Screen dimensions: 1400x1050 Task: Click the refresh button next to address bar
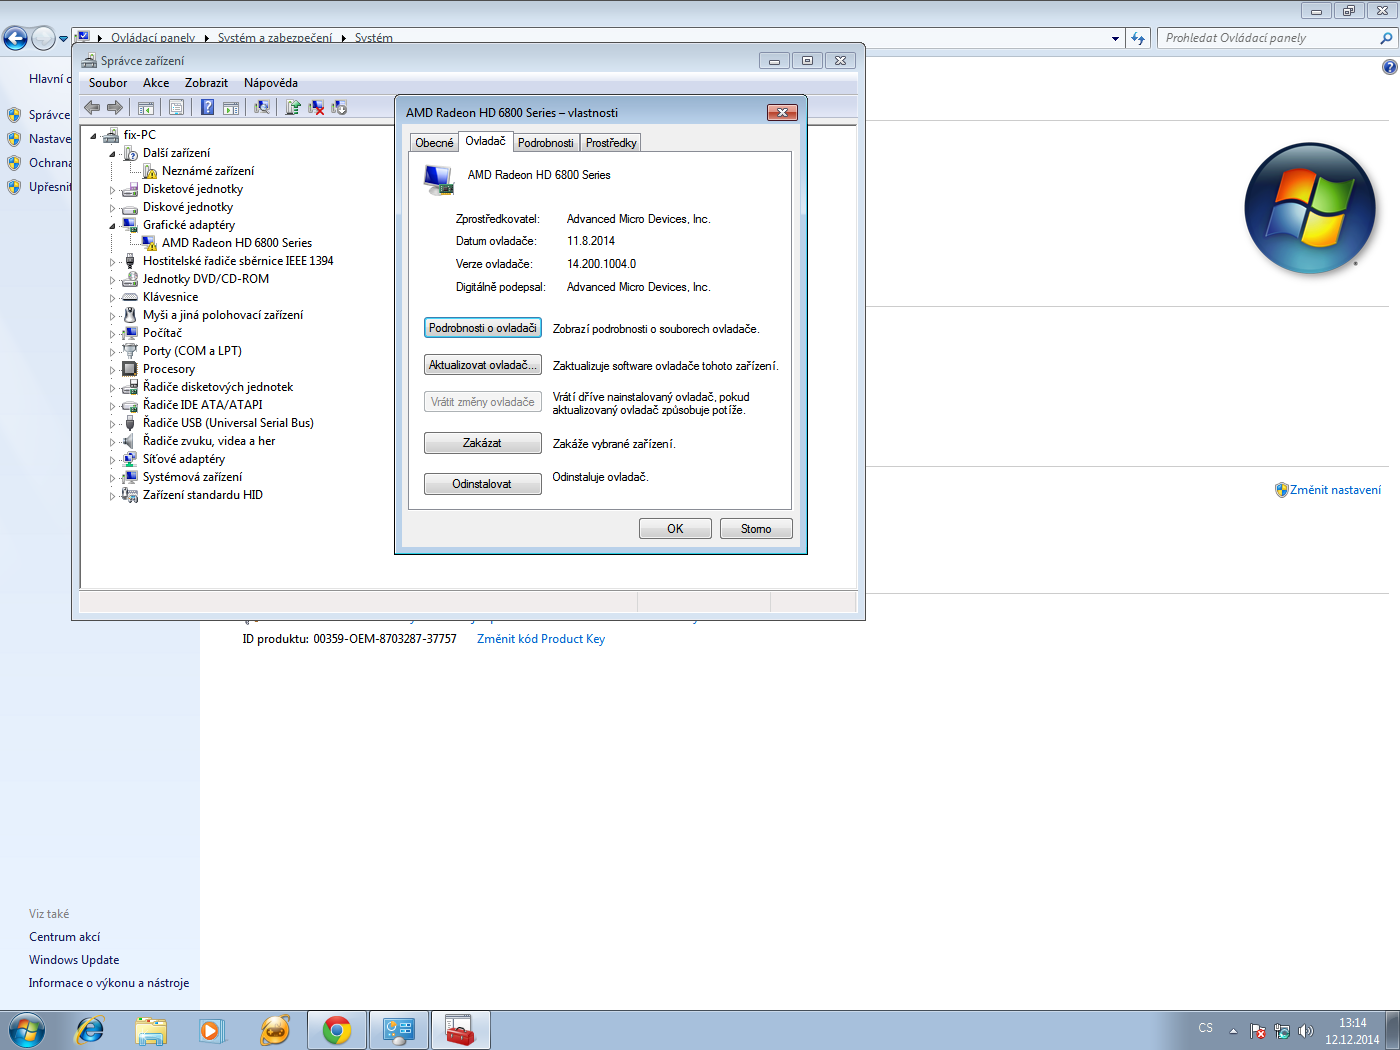[x=1138, y=39]
